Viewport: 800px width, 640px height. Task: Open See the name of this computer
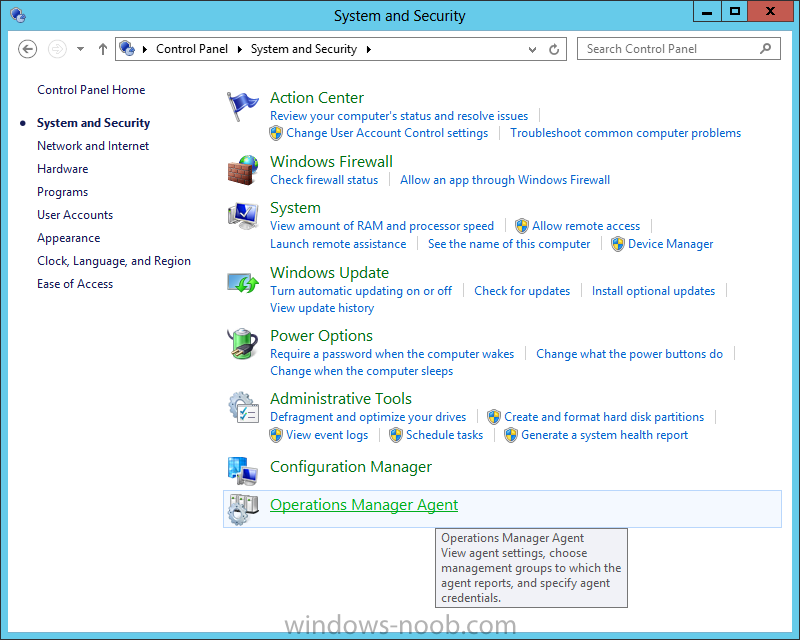509,244
